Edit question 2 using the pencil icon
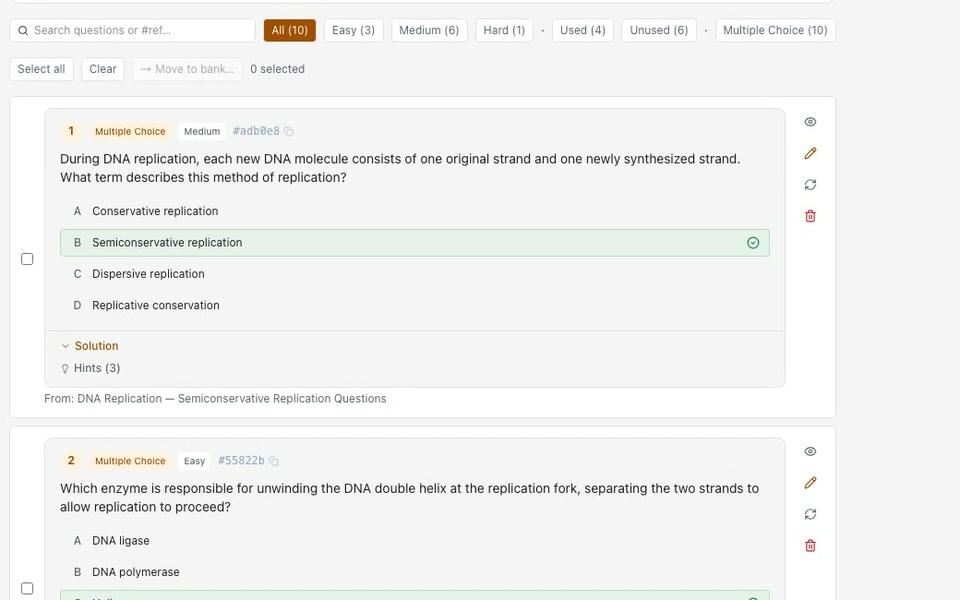 point(810,482)
